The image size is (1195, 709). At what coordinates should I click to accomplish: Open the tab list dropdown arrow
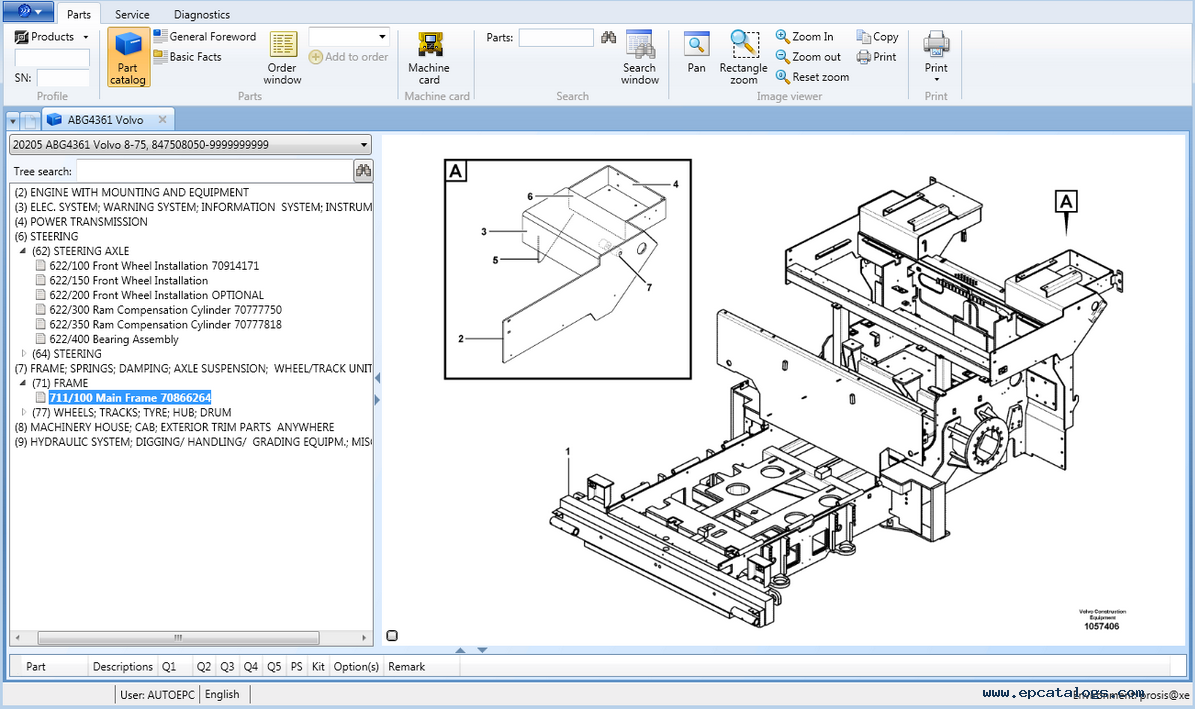[12, 120]
